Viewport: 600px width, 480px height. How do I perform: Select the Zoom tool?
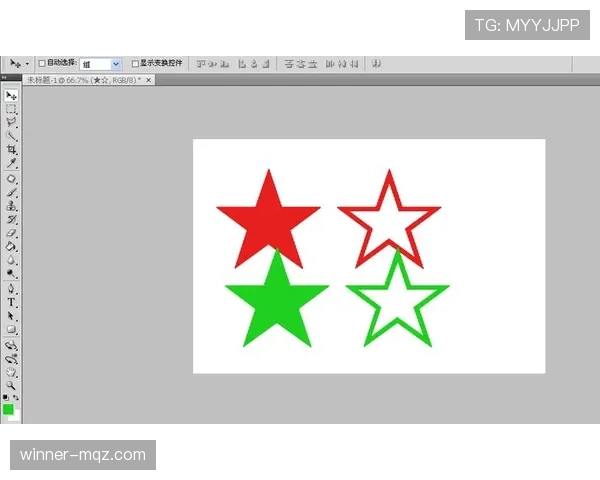click(11, 385)
